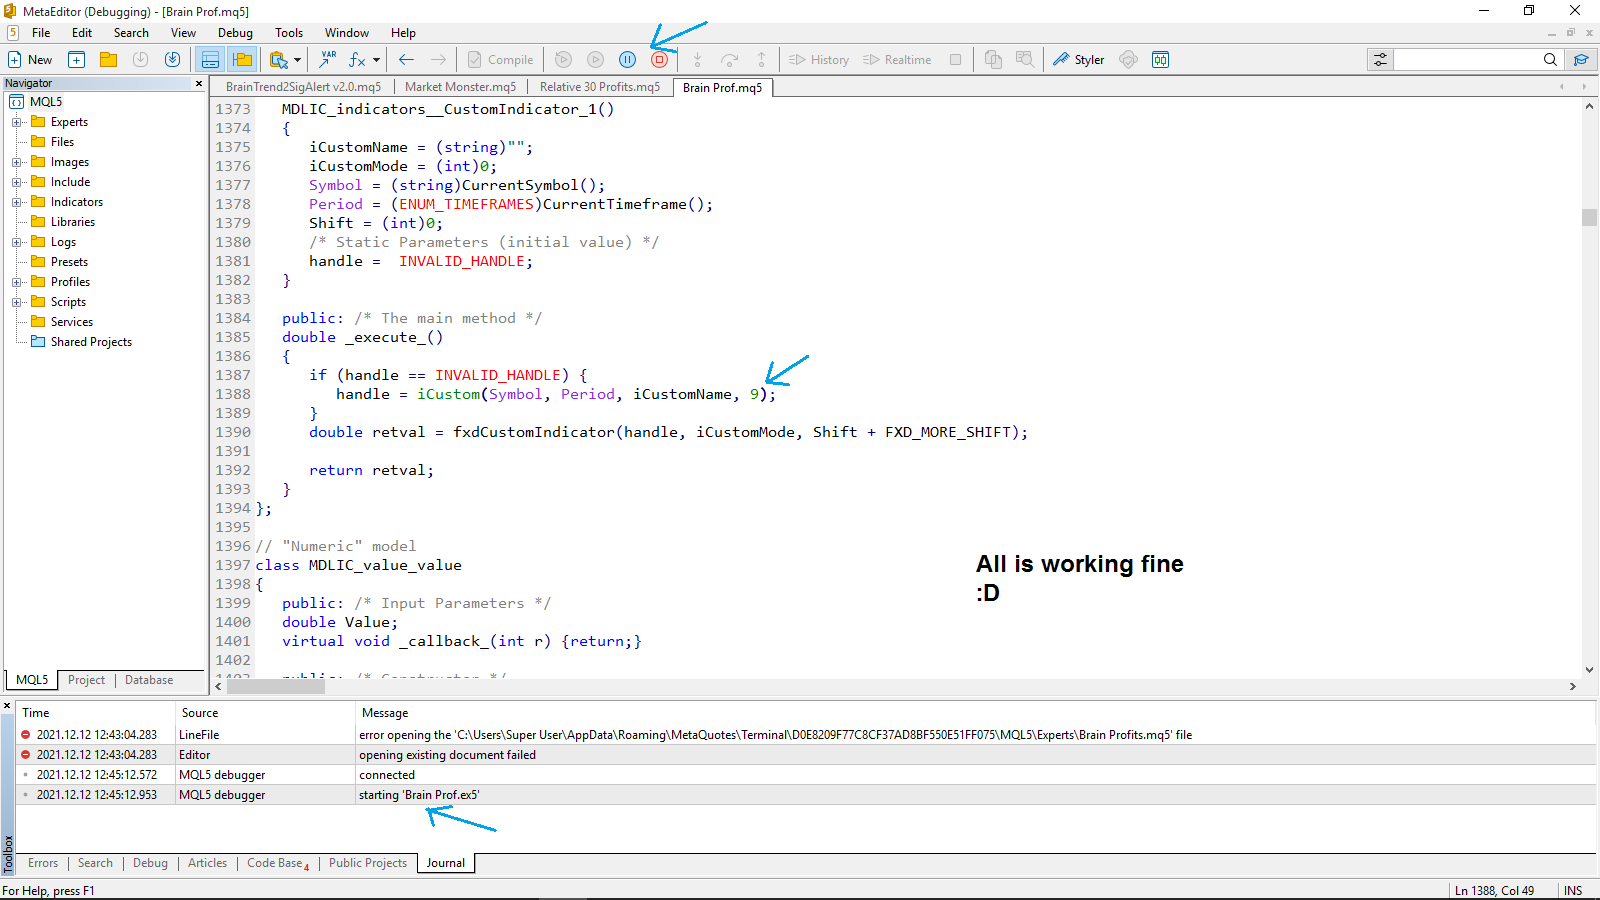Click the folder search cursor icon
Screen dimensions: 1600x900
pos(279,59)
